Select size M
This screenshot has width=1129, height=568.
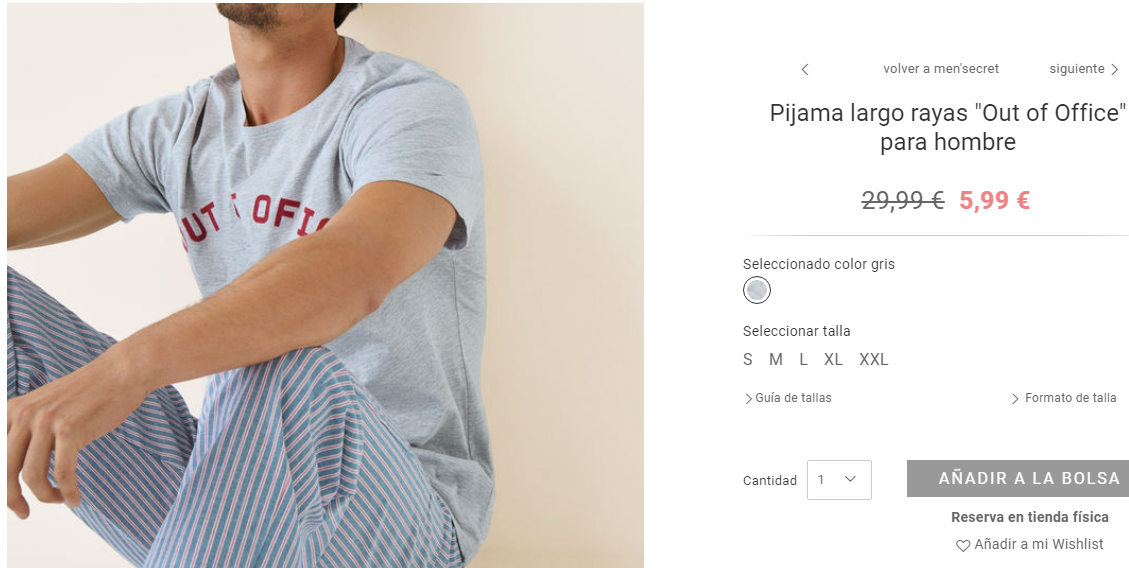pos(775,359)
